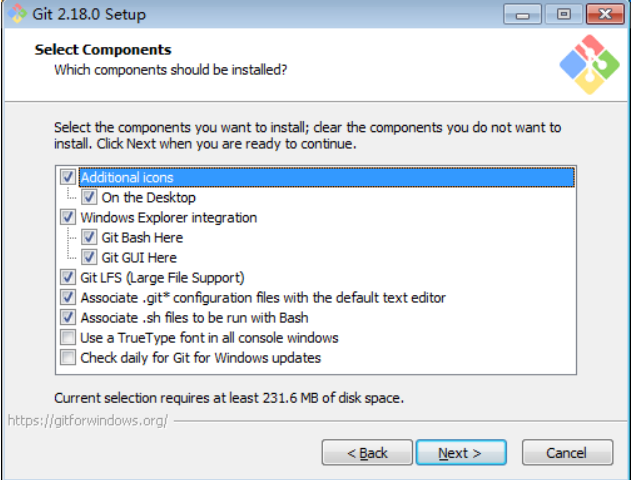Select the Additional icons tree row label
Image resolution: width=631 pixels, height=480 pixels.
127,177
